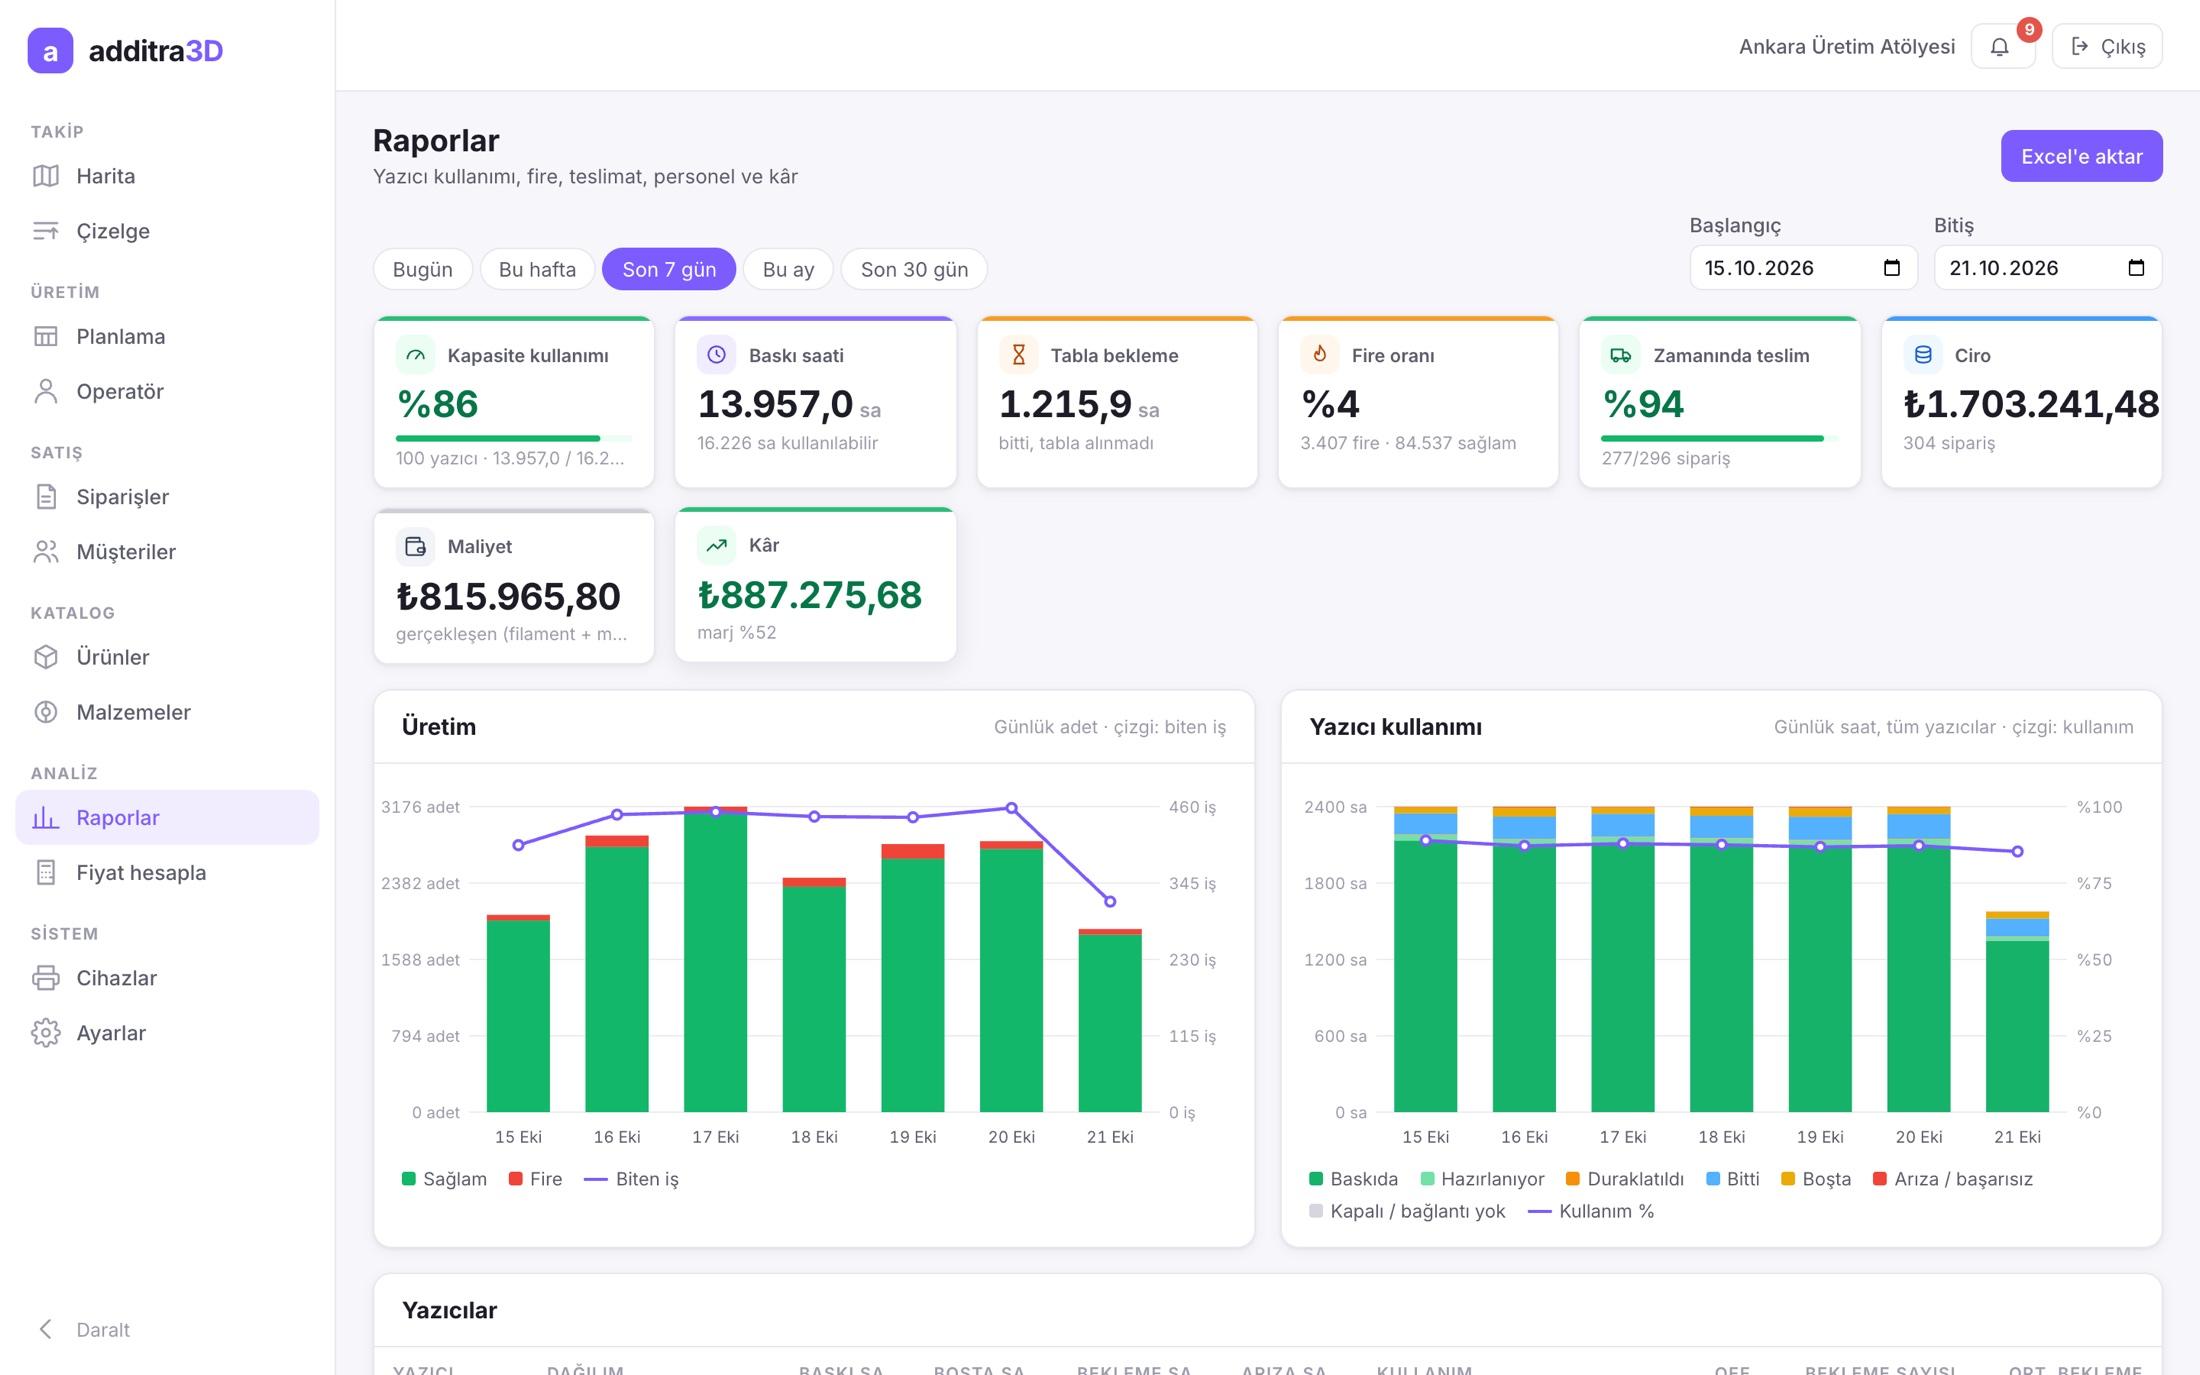The image size is (2200, 1375).
Task: Click the Kâr trend arrow icon
Action: tap(716, 545)
